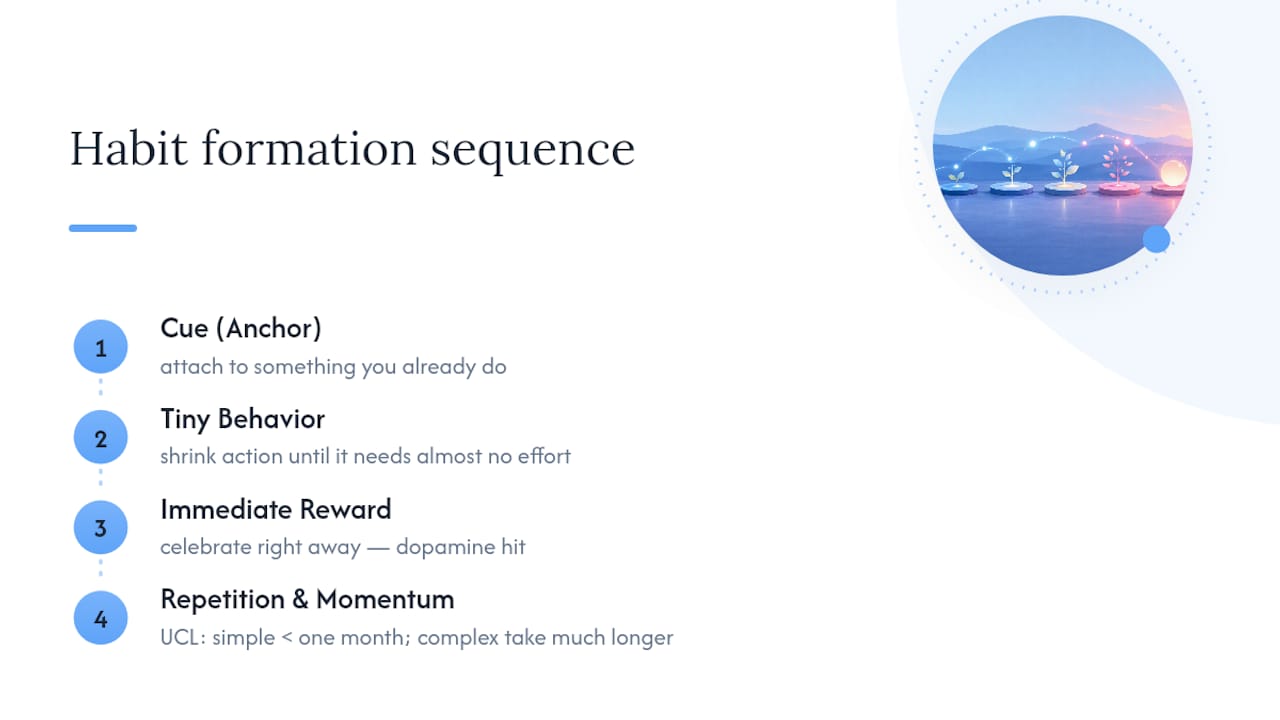Select the 'shrink action until it needs' line

tap(365, 457)
